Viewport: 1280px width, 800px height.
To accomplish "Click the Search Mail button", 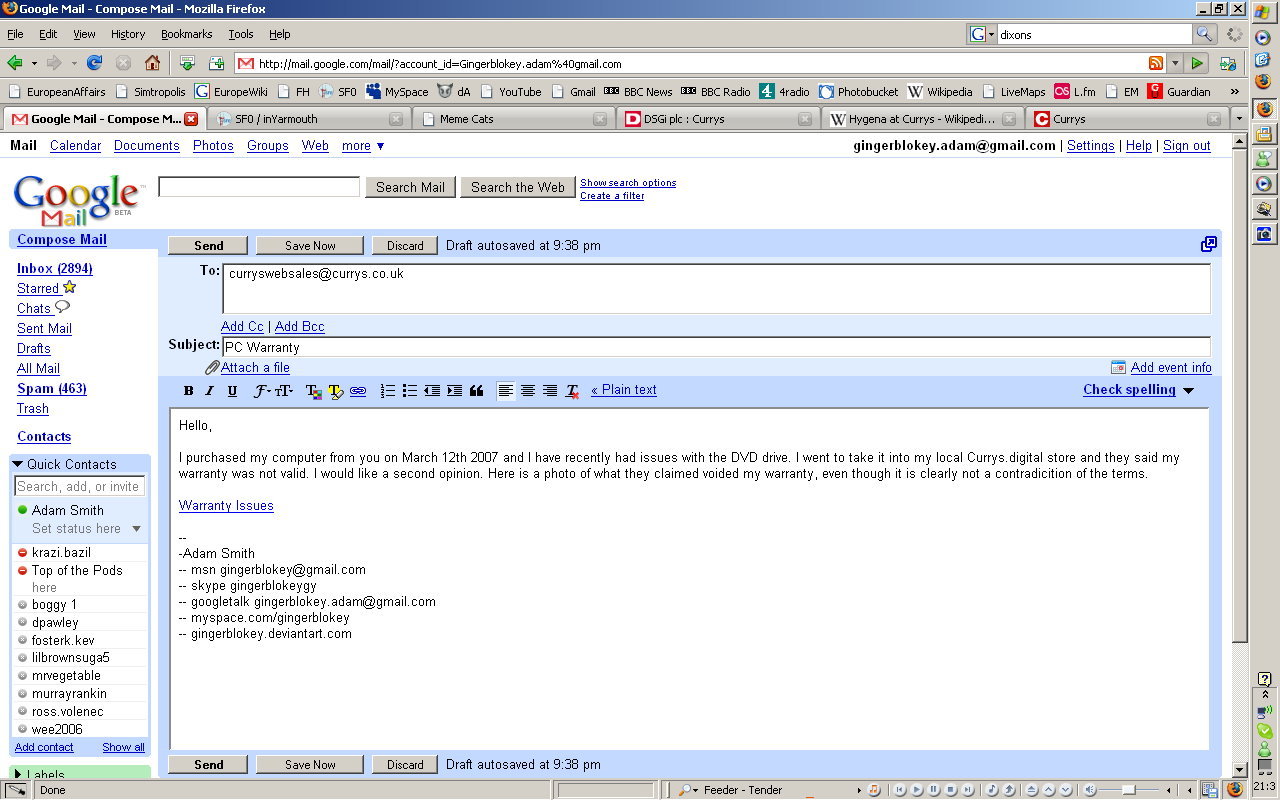I will 410,187.
